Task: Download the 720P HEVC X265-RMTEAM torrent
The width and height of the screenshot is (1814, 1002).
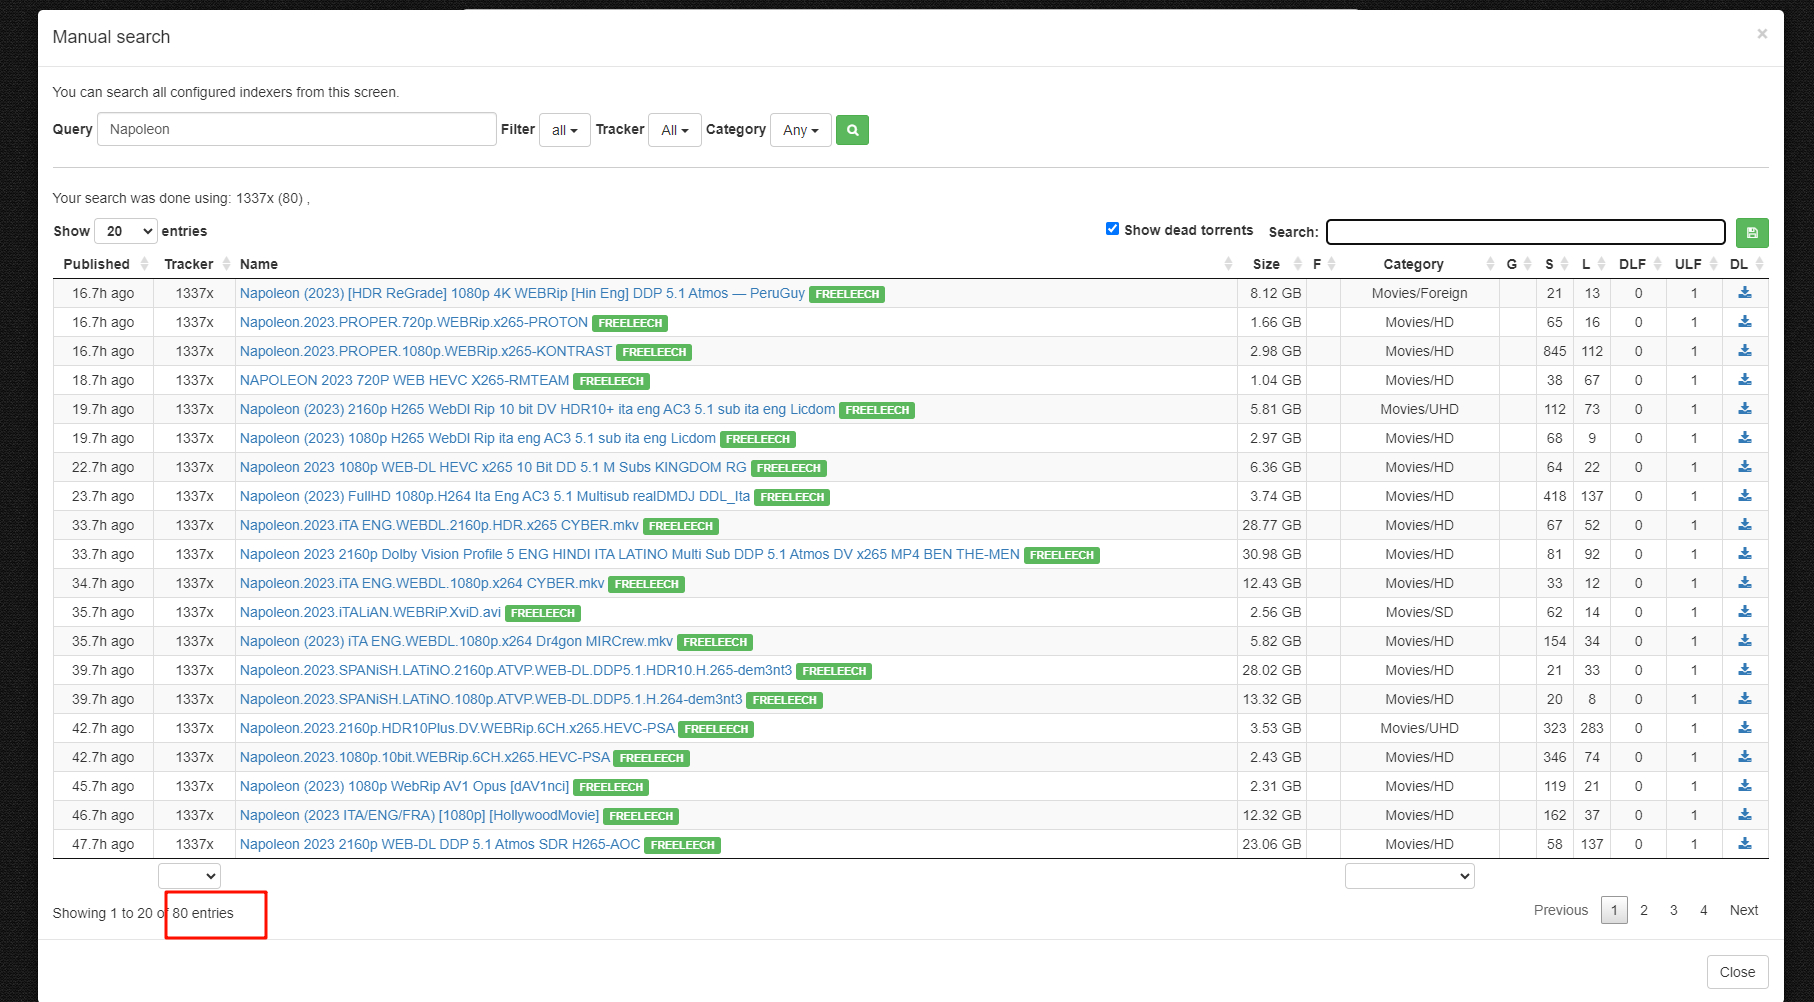Action: [x=1745, y=380]
